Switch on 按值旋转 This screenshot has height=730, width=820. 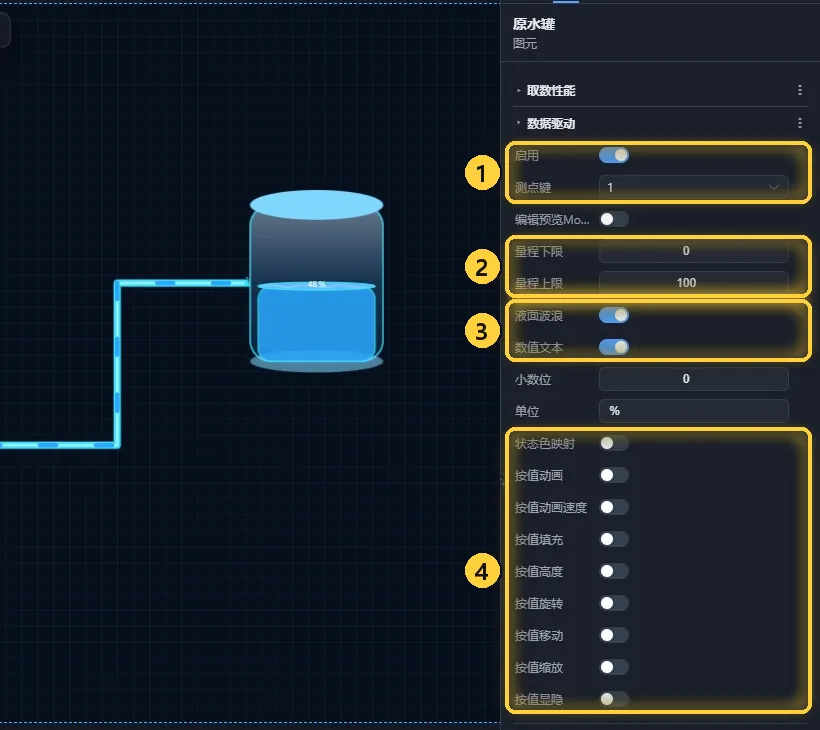click(x=614, y=603)
